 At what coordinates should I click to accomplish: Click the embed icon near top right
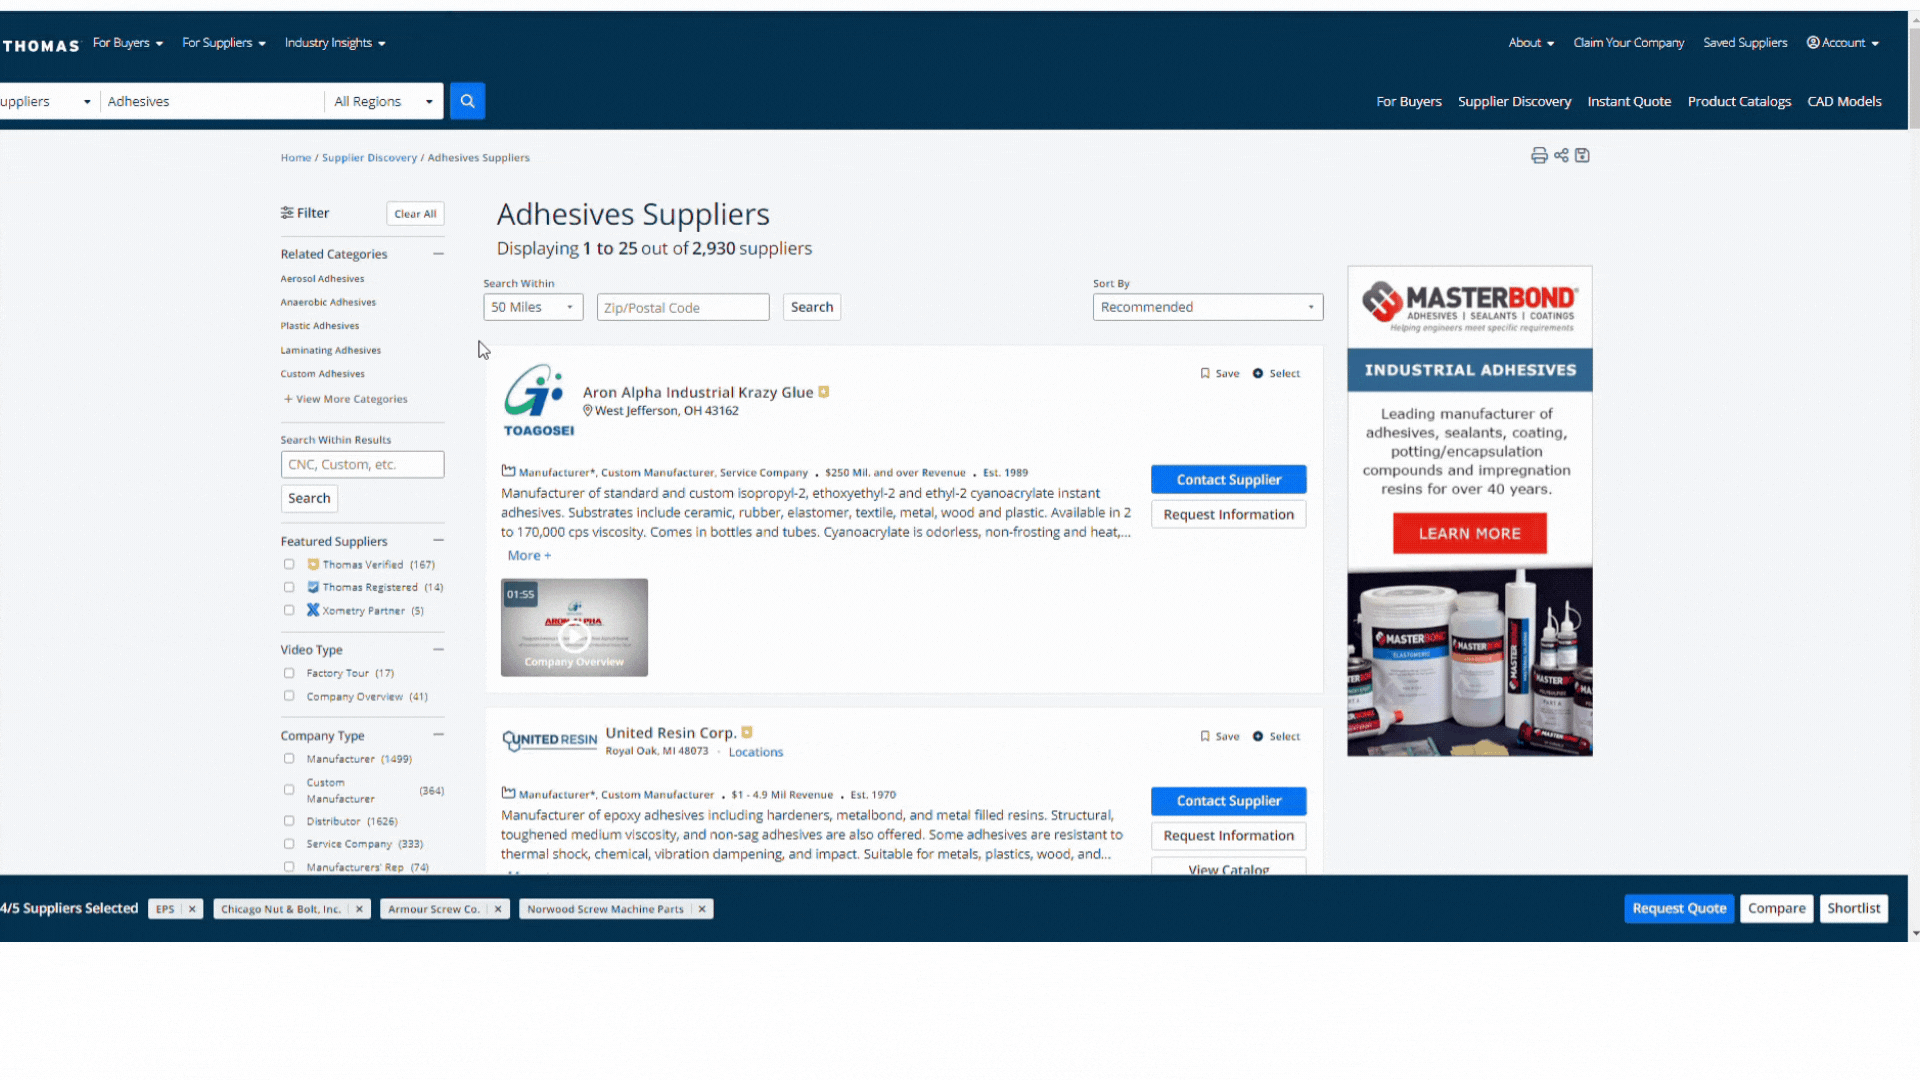pos(1561,156)
